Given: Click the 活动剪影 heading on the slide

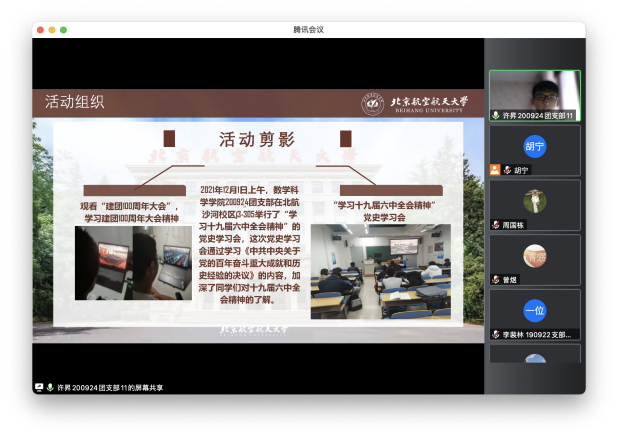Looking at the screenshot, I should click(x=259, y=139).
